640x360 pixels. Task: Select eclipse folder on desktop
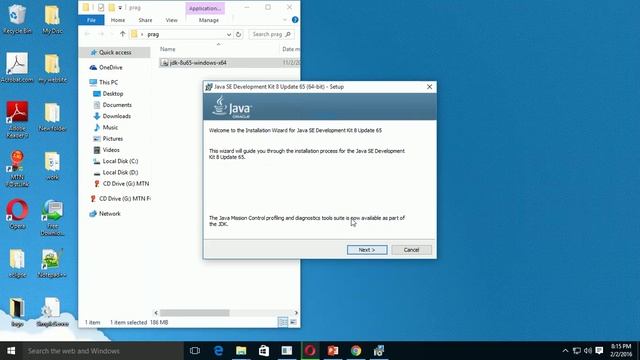(17, 264)
